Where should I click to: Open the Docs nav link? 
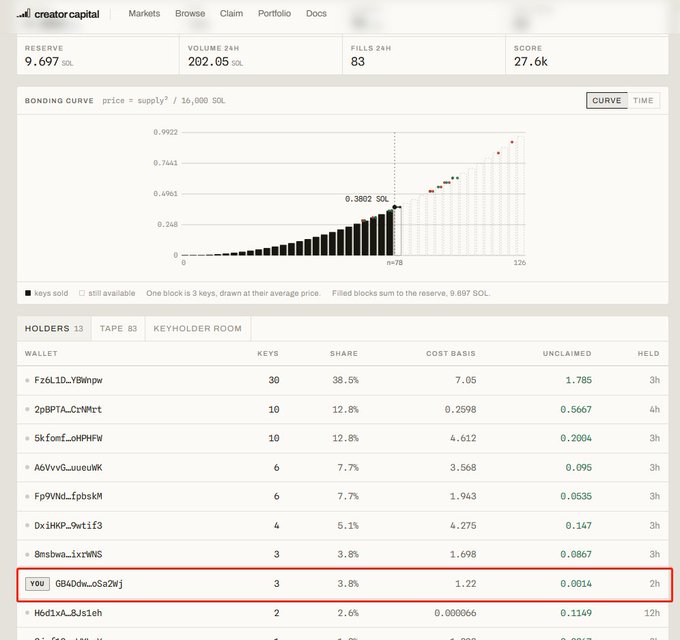click(x=316, y=13)
